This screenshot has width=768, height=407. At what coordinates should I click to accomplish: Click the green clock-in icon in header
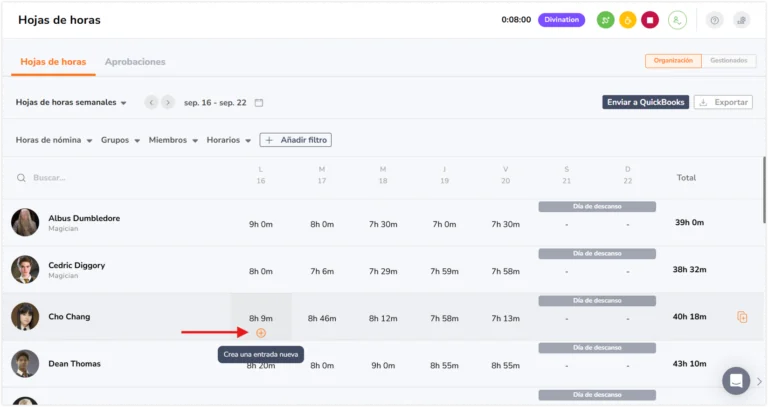click(x=605, y=20)
